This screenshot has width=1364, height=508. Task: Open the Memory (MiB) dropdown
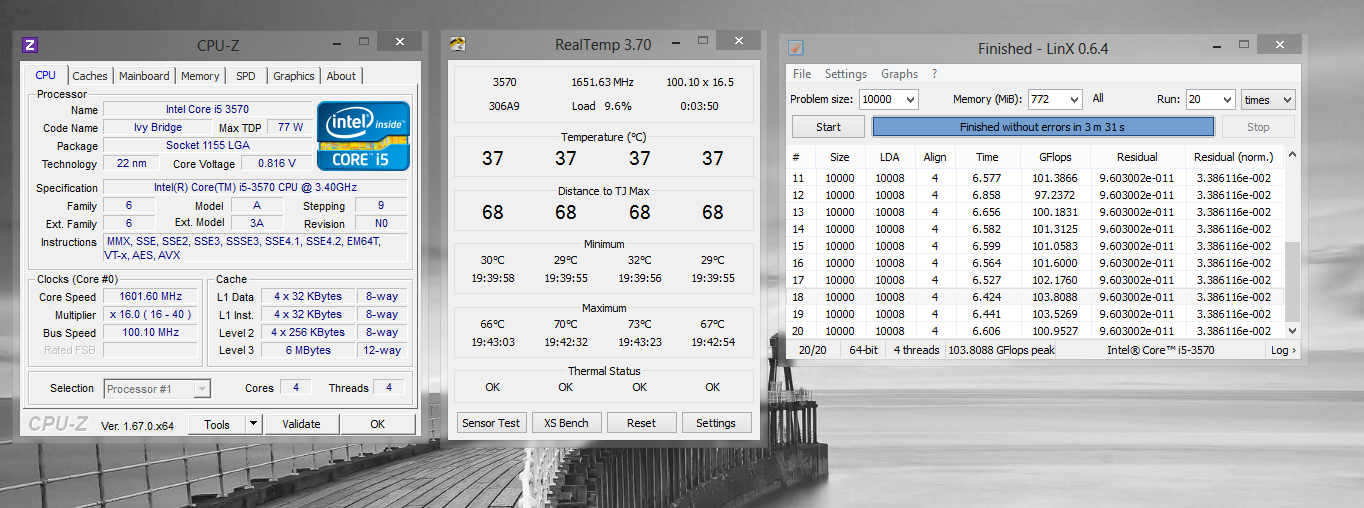pos(1073,100)
